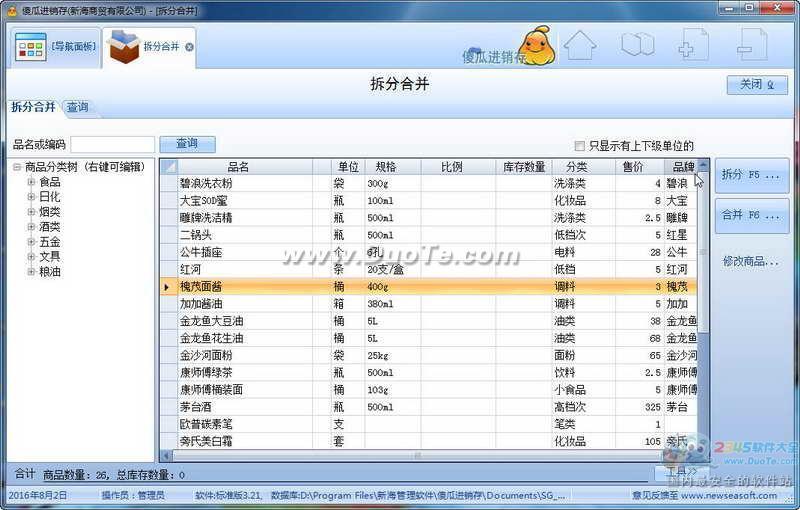This screenshot has height=510, width=800.
Task: Open the 导航面板 navigation panel icon
Action: click(31, 47)
